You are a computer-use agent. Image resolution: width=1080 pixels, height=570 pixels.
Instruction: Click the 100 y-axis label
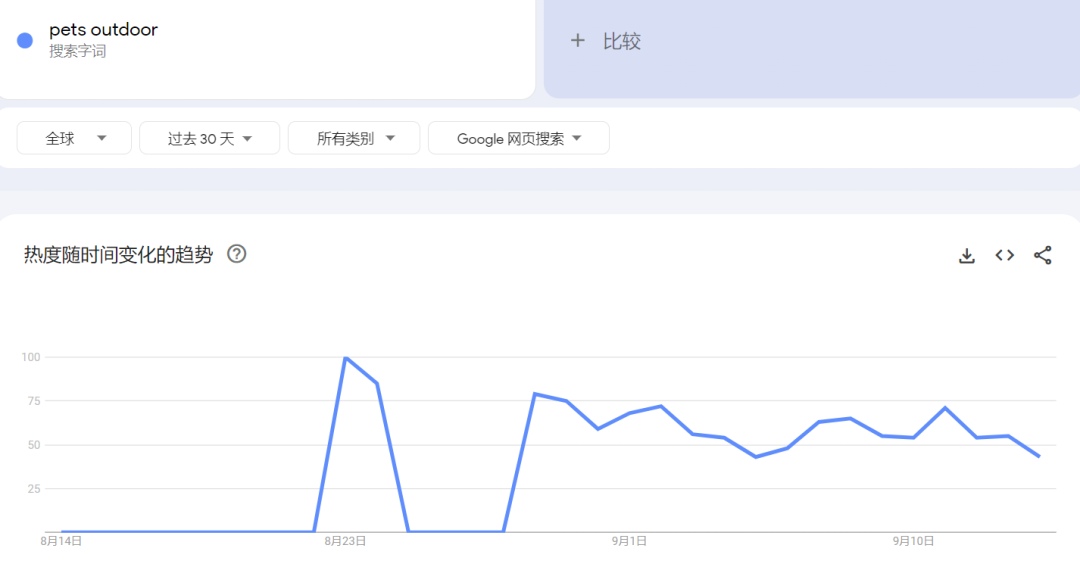point(30,357)
